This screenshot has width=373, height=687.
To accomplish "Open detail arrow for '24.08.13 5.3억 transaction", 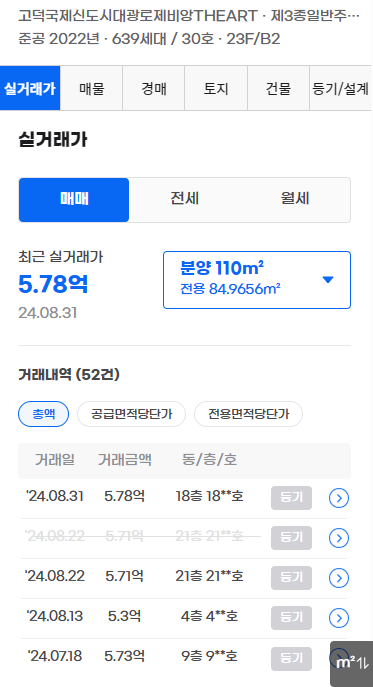I will point(339,618).
